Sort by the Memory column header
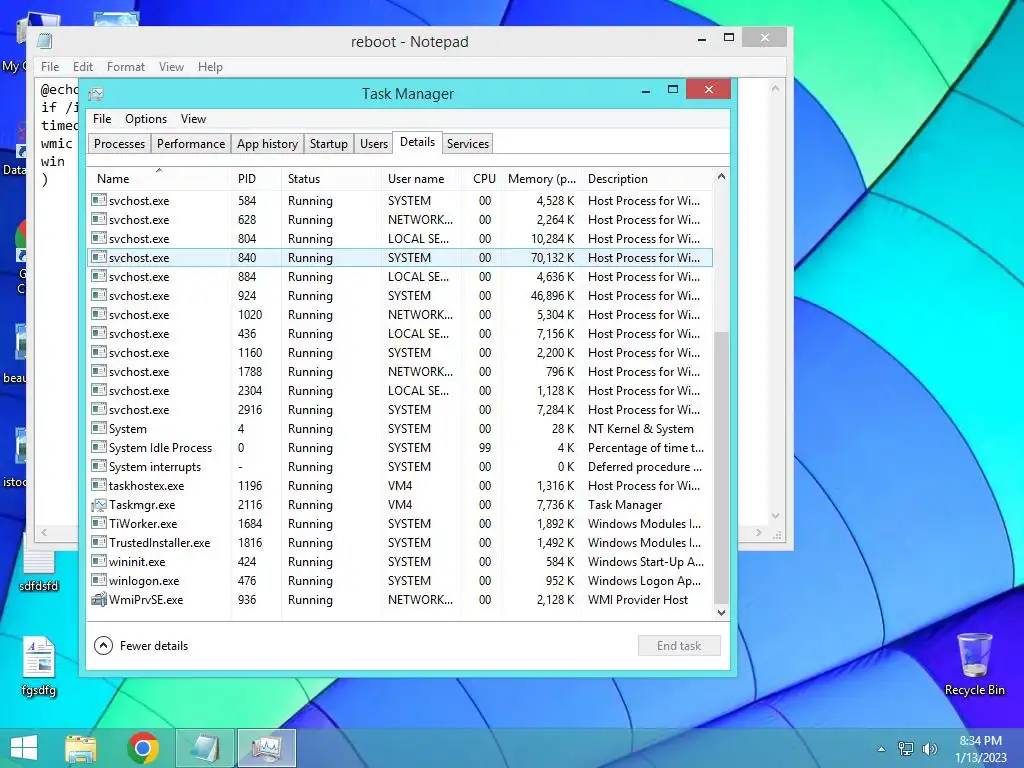This screenshot has width=1024, height=768. (542, 179)
